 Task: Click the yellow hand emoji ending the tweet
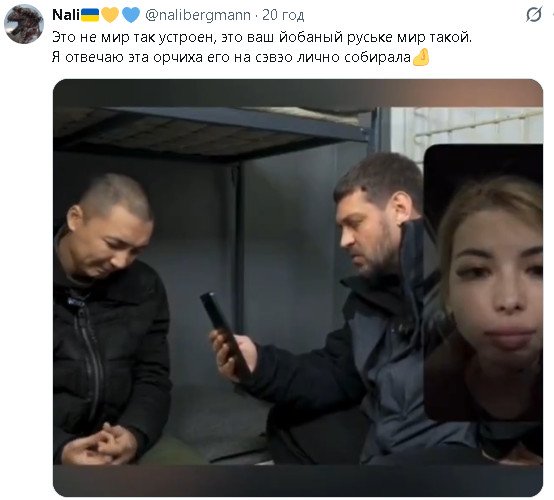click(x=421, y=57)
